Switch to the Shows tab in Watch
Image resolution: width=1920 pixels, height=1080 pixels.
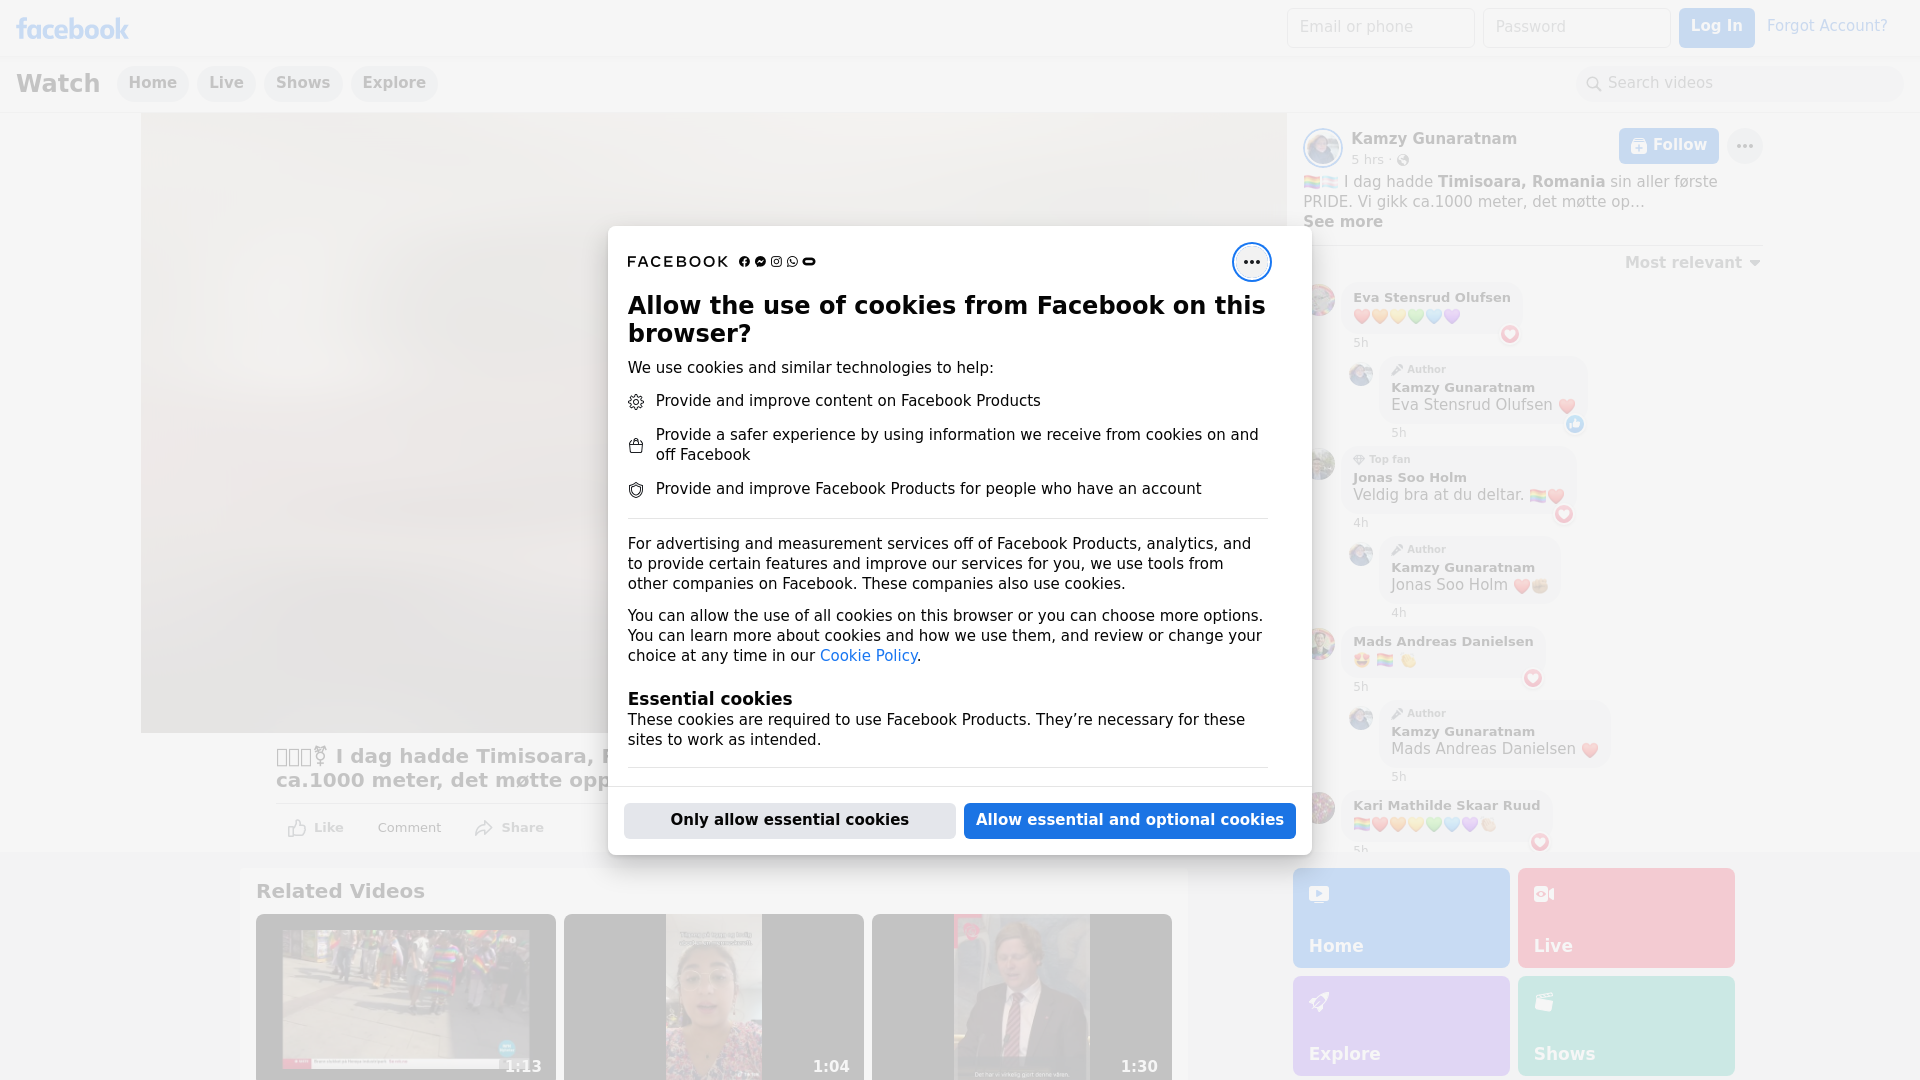tap(303, 83)
